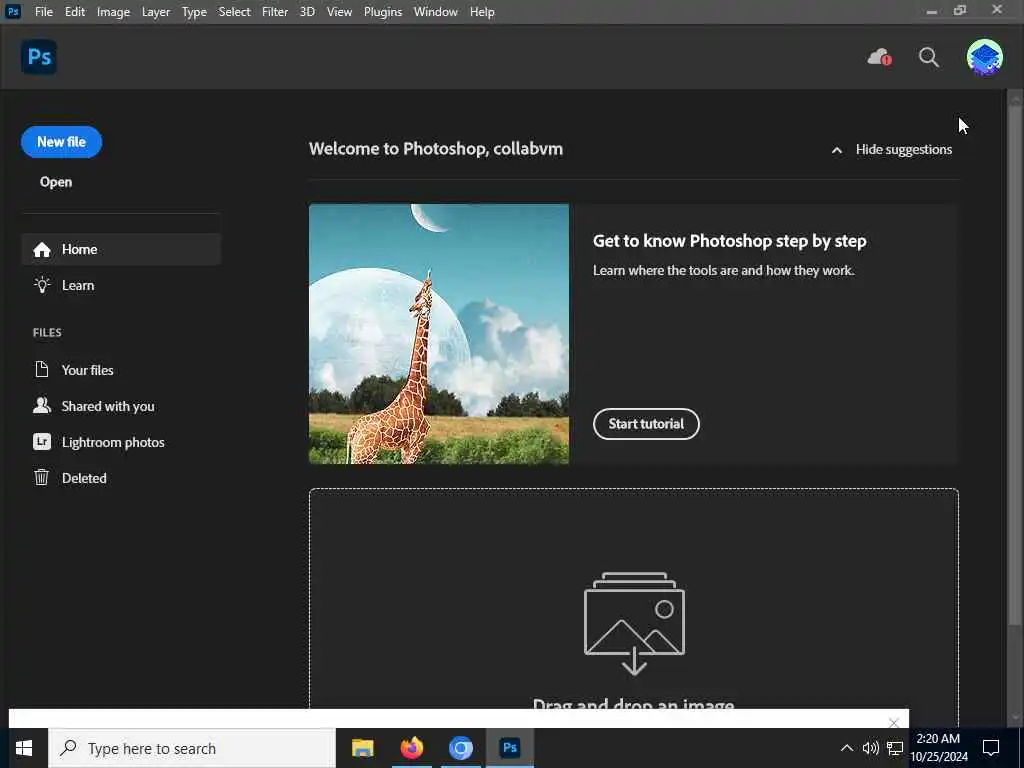Click the "Get to know Photoshop step by step" heading
The image size is (1024, 768).
(x=729, y=241)
